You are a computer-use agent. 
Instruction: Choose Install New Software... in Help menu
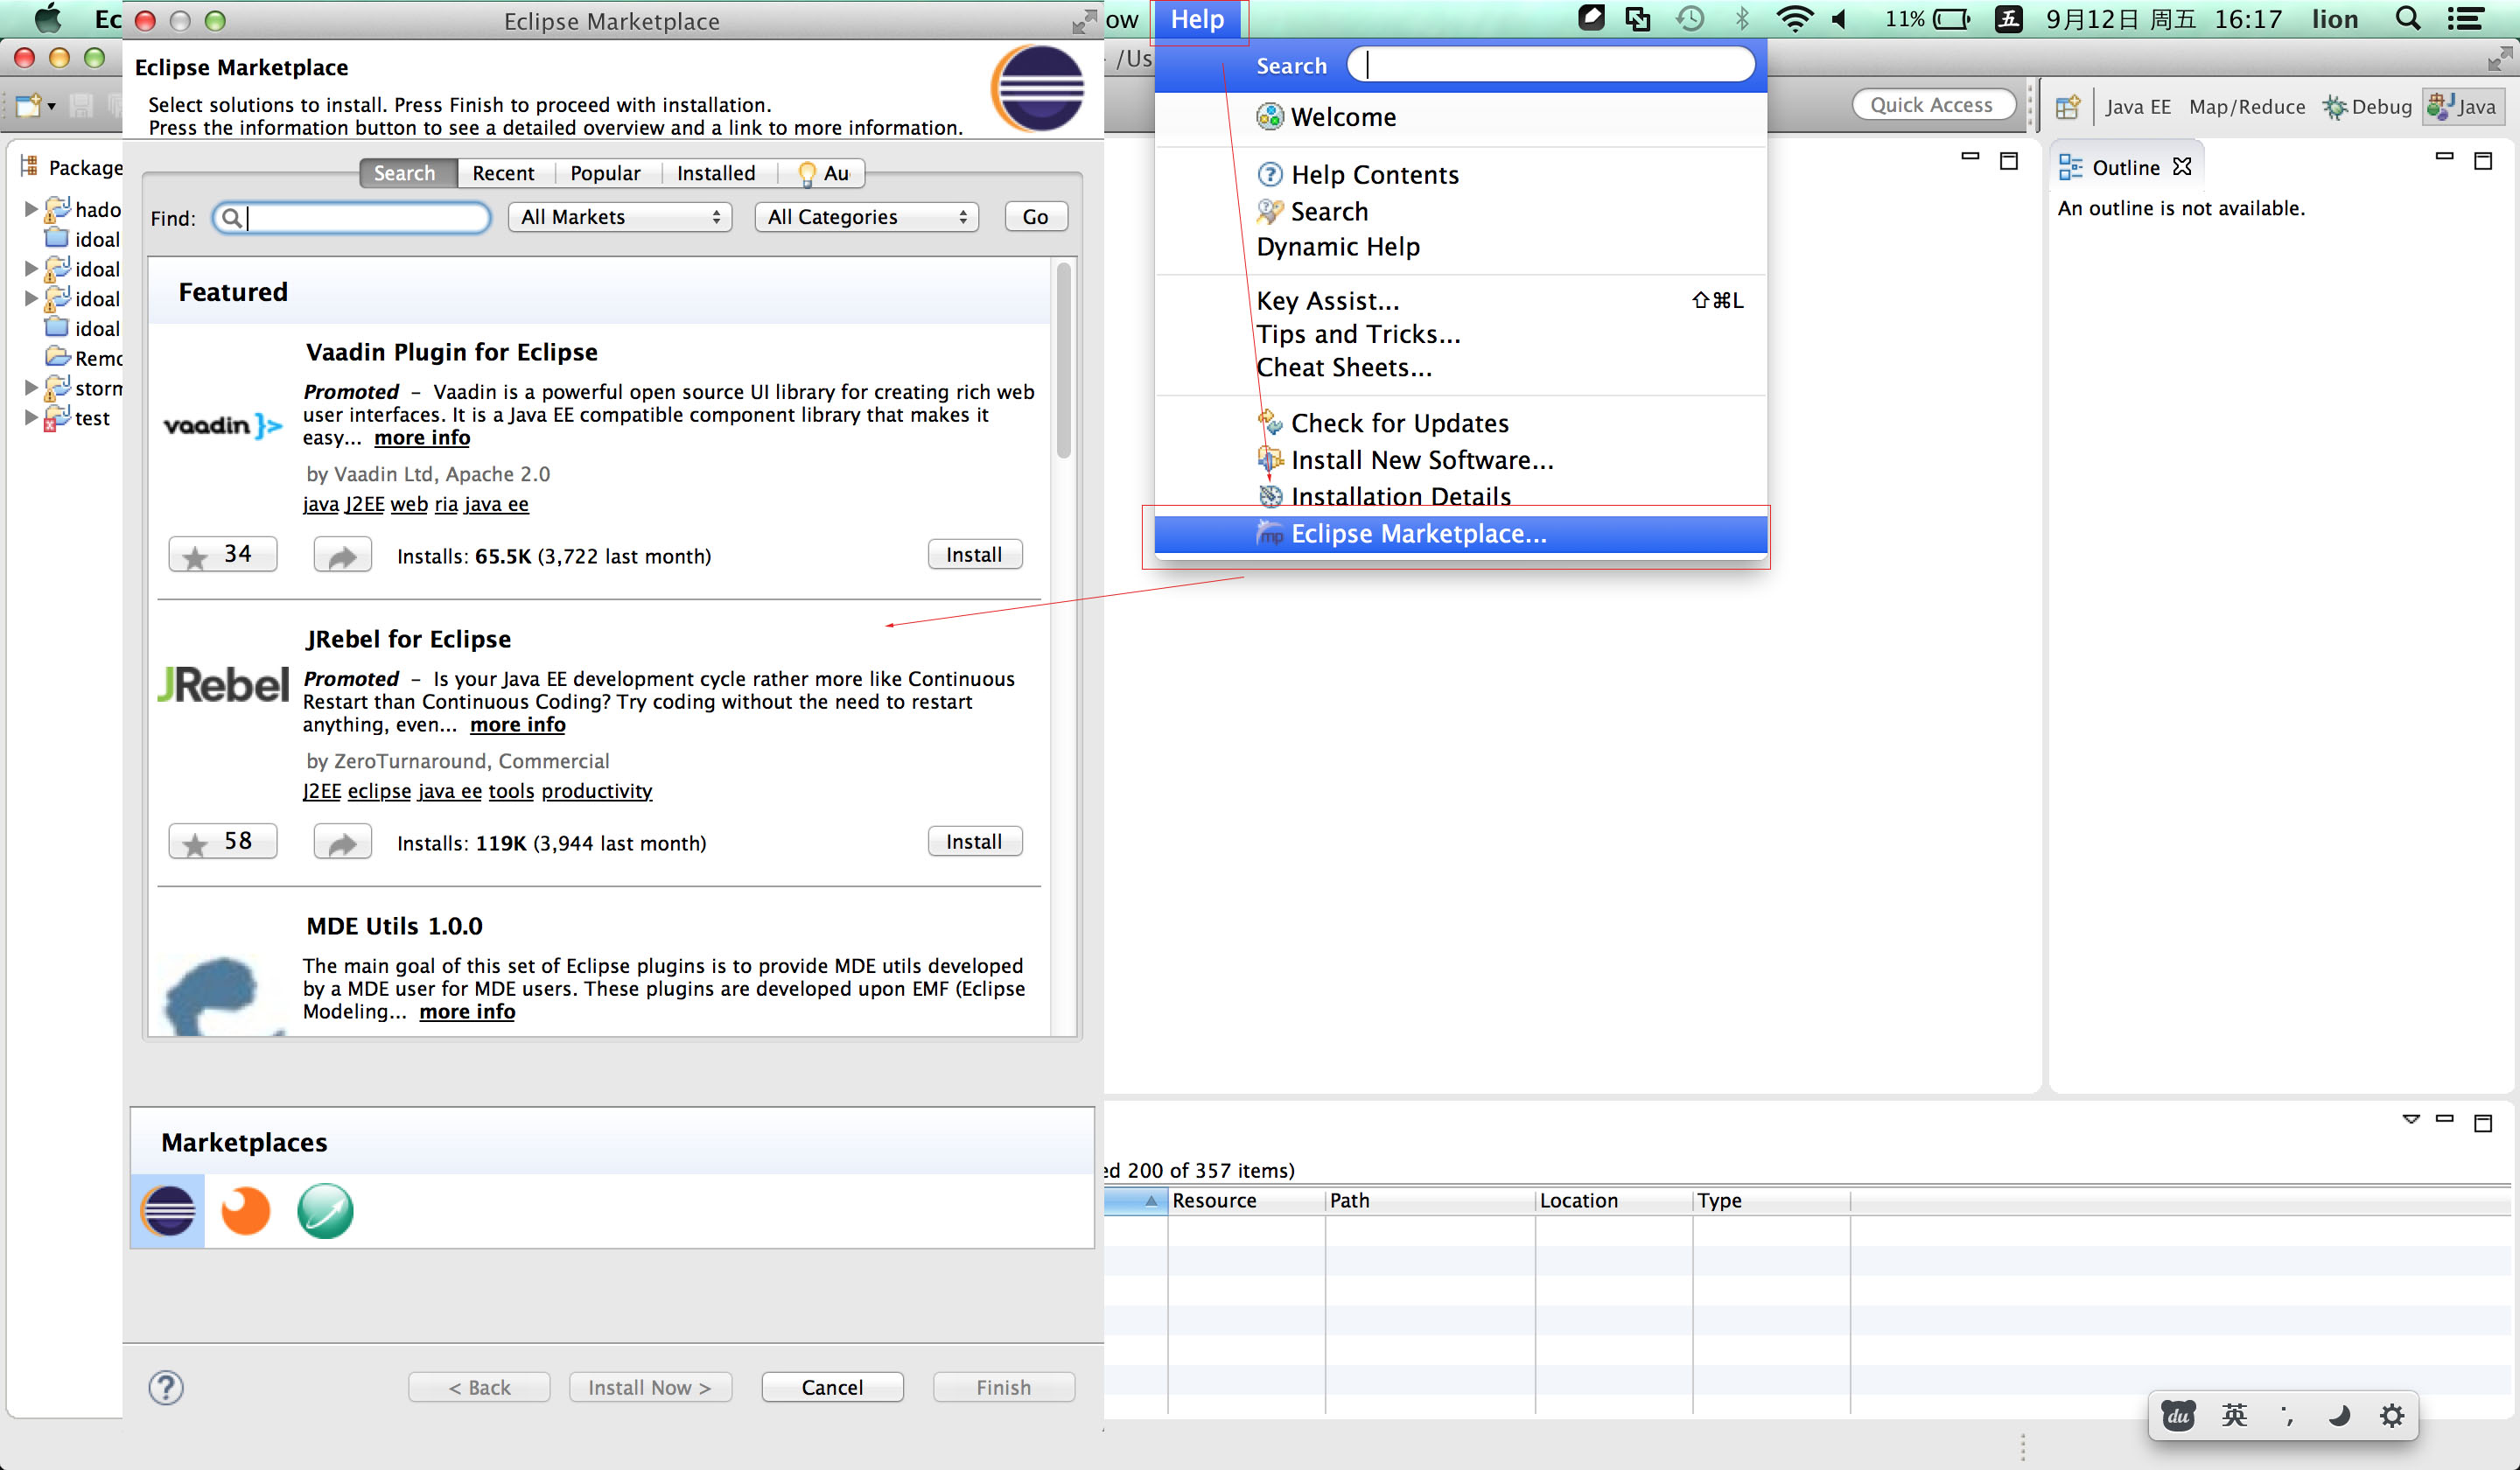1460,460
